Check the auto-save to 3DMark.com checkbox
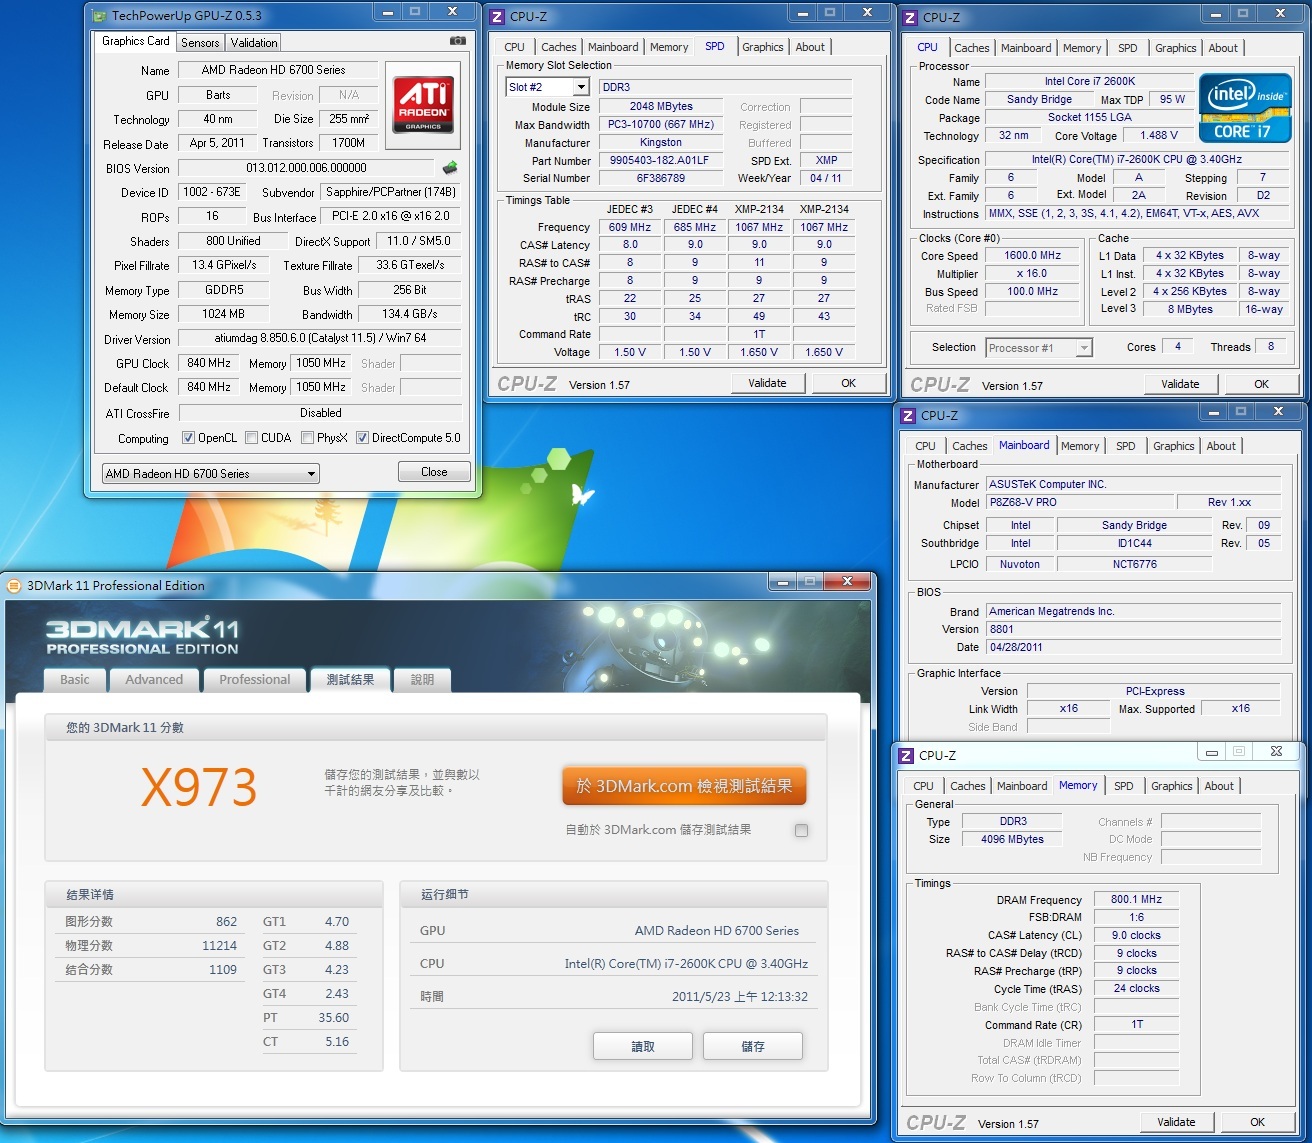Image resolution: width=1312 pixels, height=1143 pixels. [801, 830]
